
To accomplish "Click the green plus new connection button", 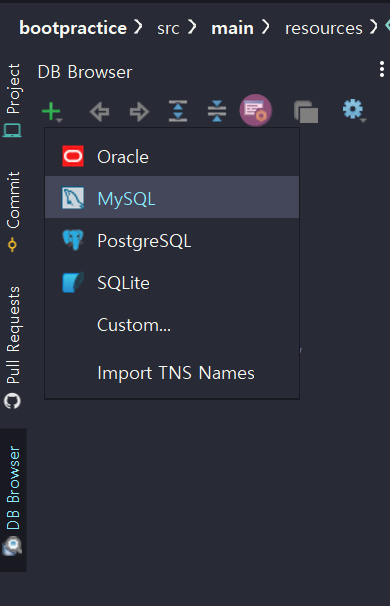I will [51, 112].
